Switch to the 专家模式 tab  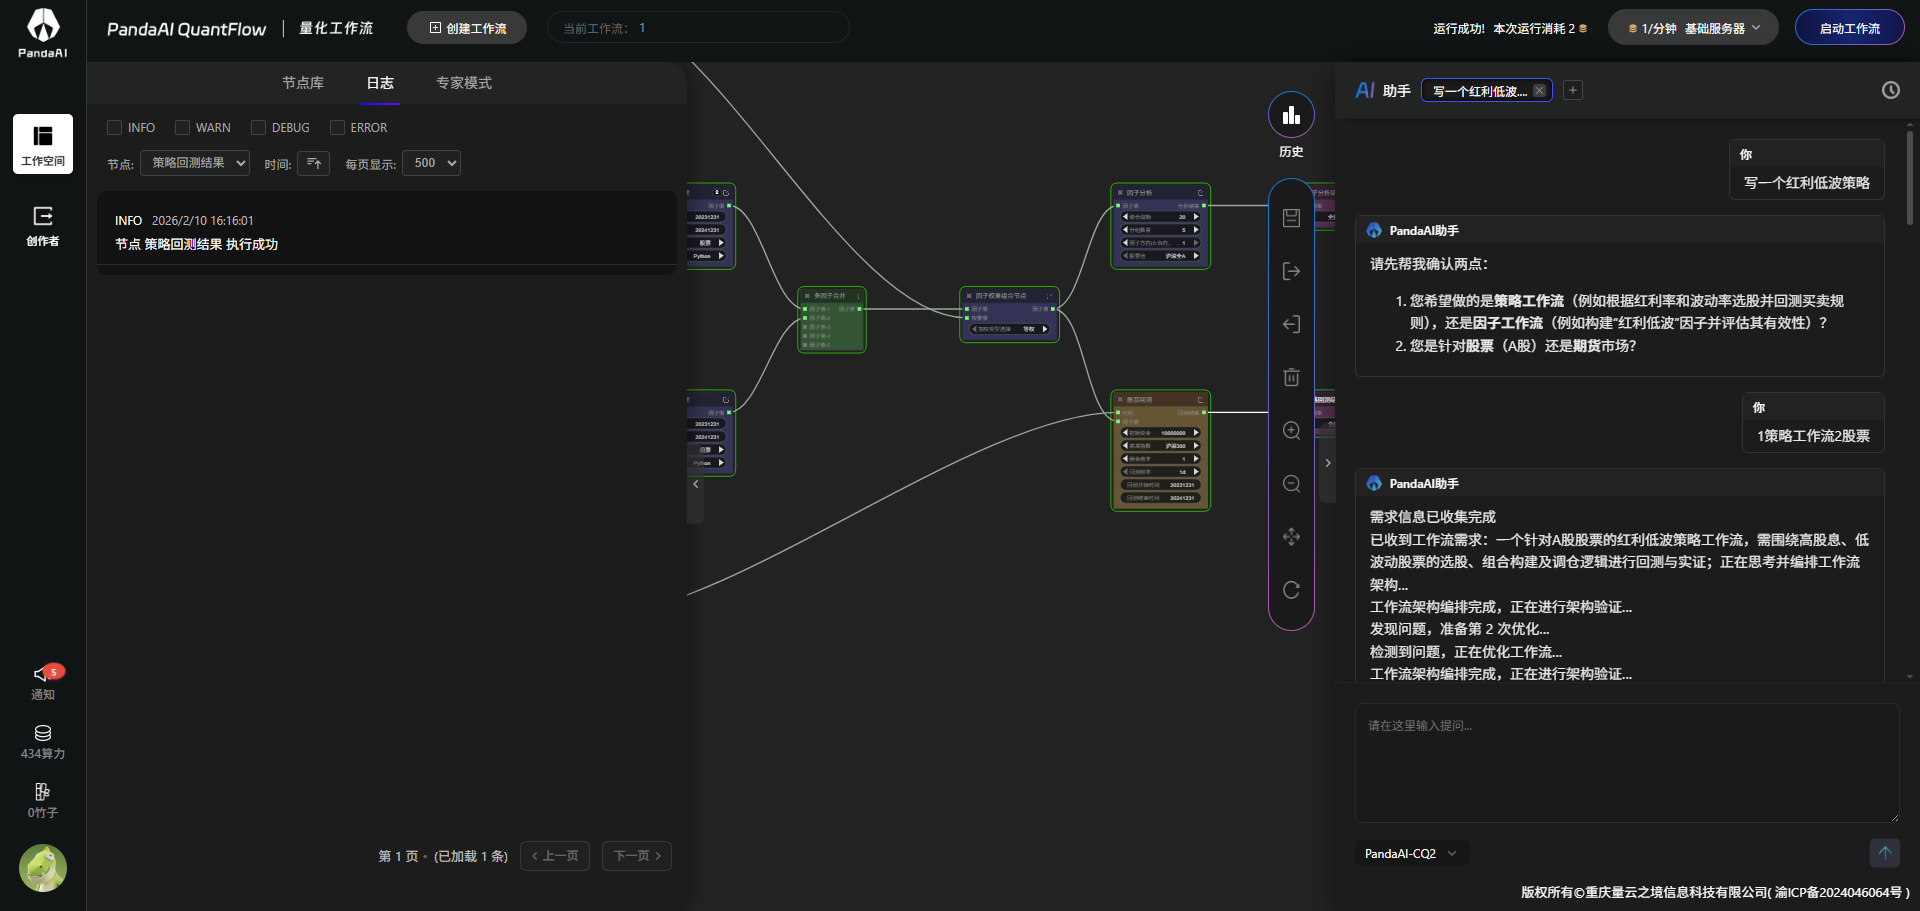coord(464,83)
